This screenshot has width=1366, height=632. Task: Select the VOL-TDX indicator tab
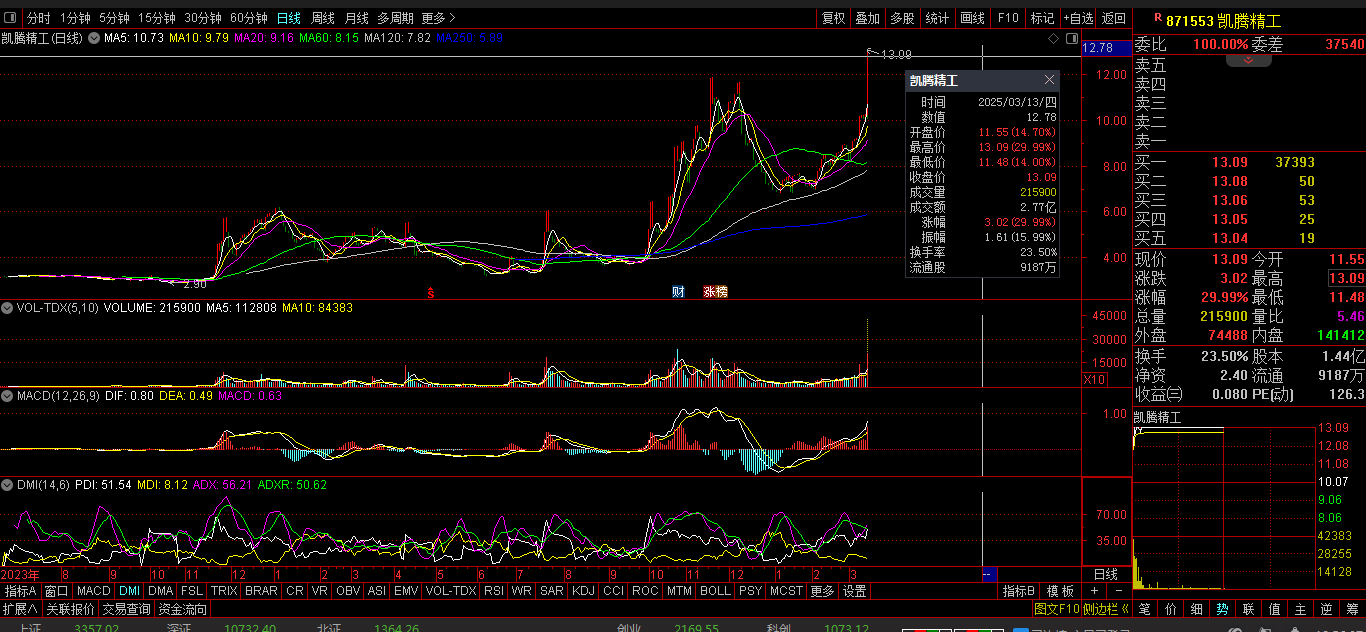(450, 591)
